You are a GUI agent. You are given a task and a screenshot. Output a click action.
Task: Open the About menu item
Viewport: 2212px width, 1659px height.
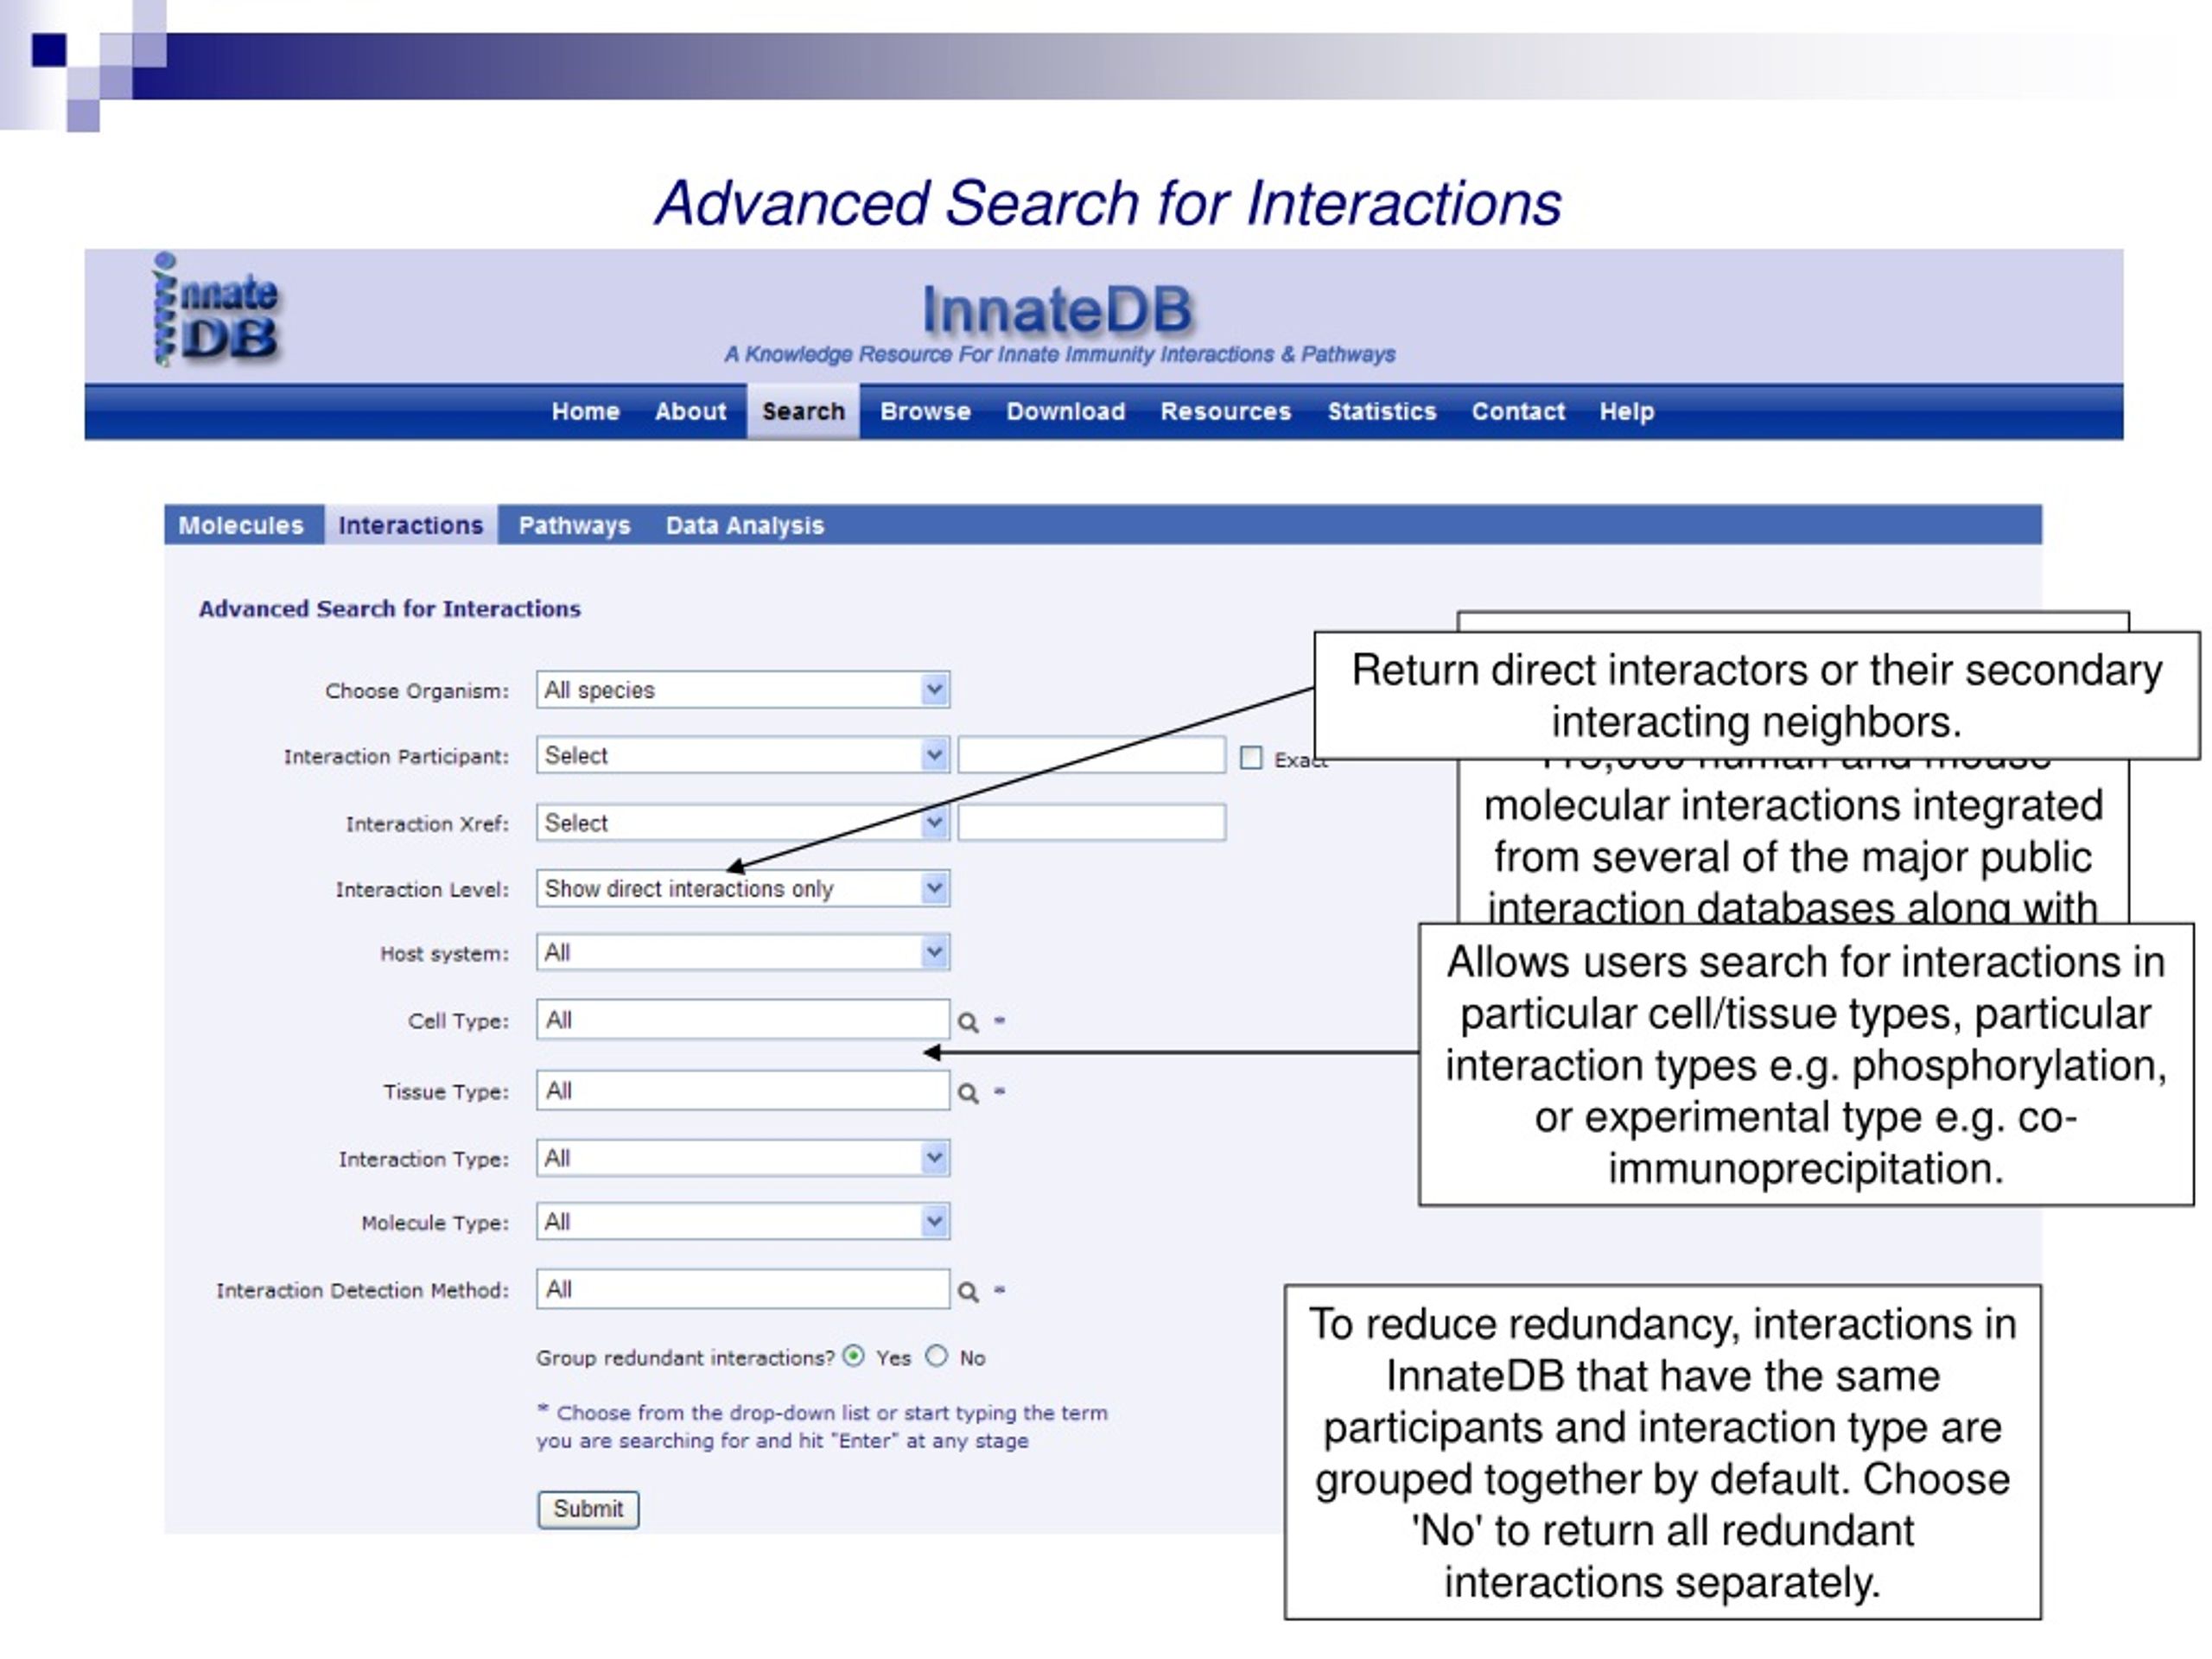(x=690, y=411)
